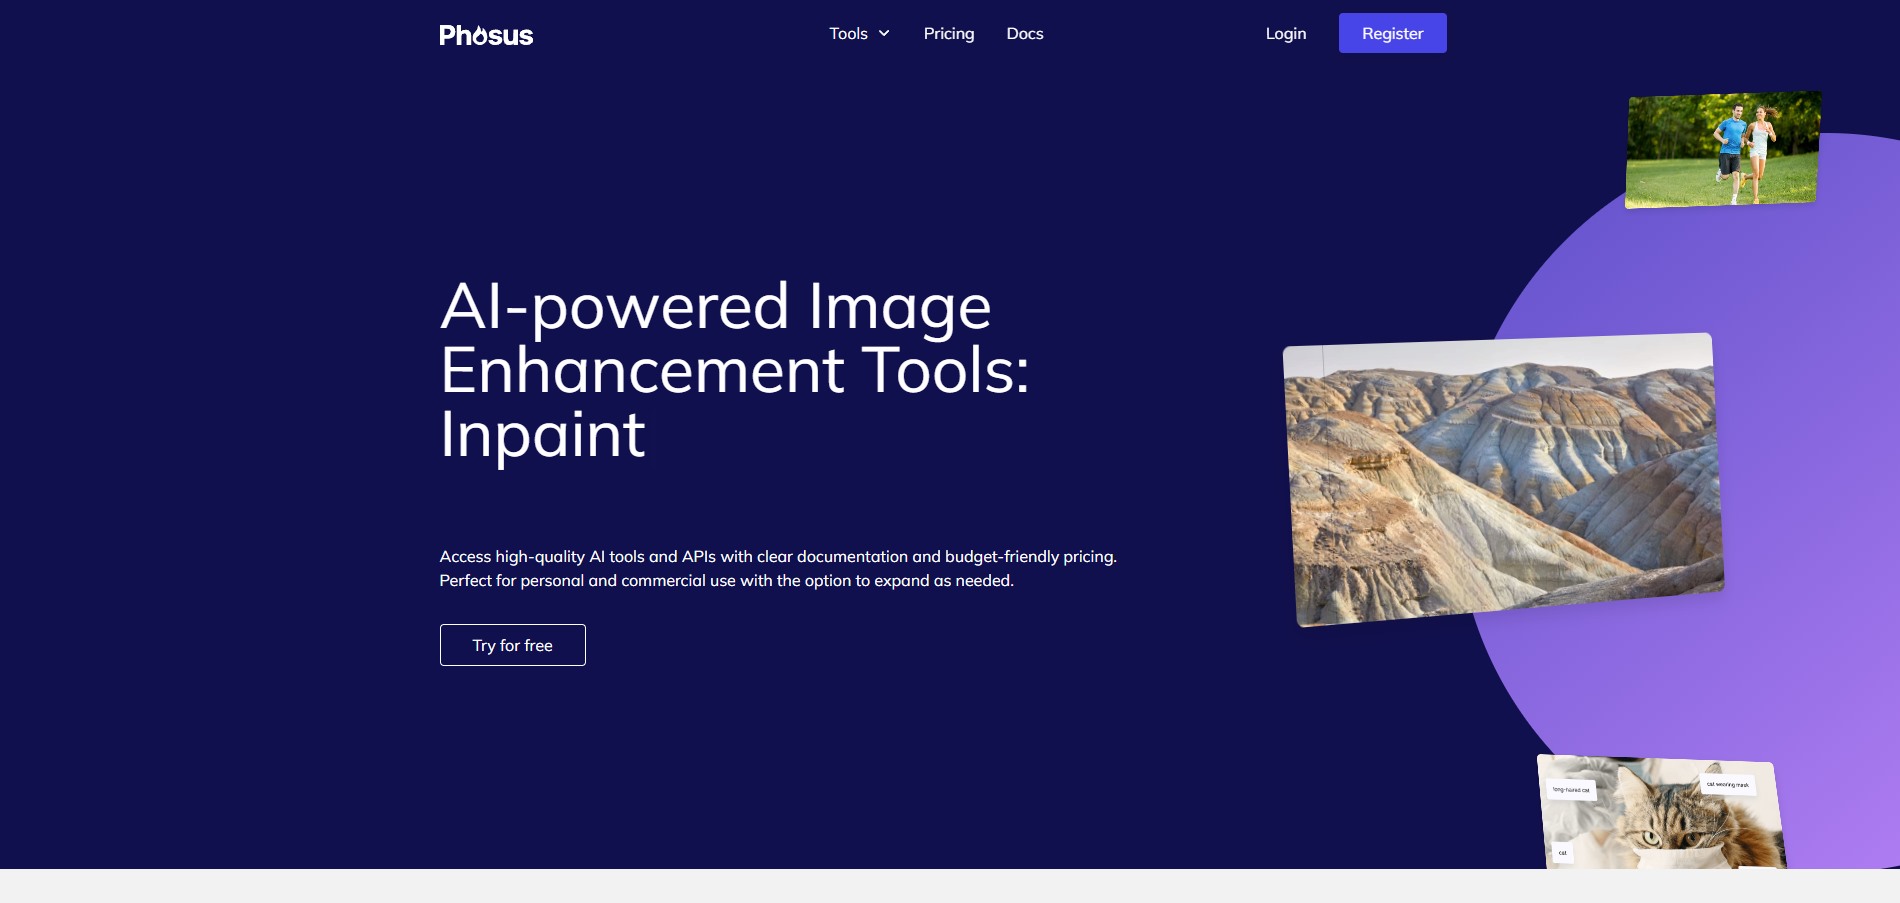Click the small 'cat' tag label

1562,853
